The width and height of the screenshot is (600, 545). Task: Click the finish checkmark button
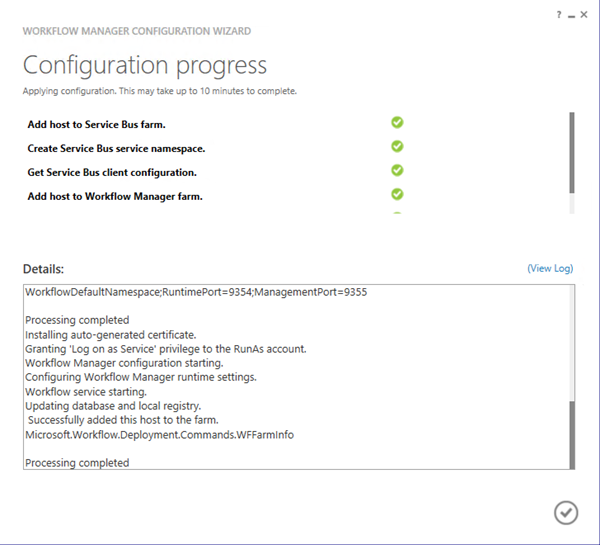(x=566, y=512)
